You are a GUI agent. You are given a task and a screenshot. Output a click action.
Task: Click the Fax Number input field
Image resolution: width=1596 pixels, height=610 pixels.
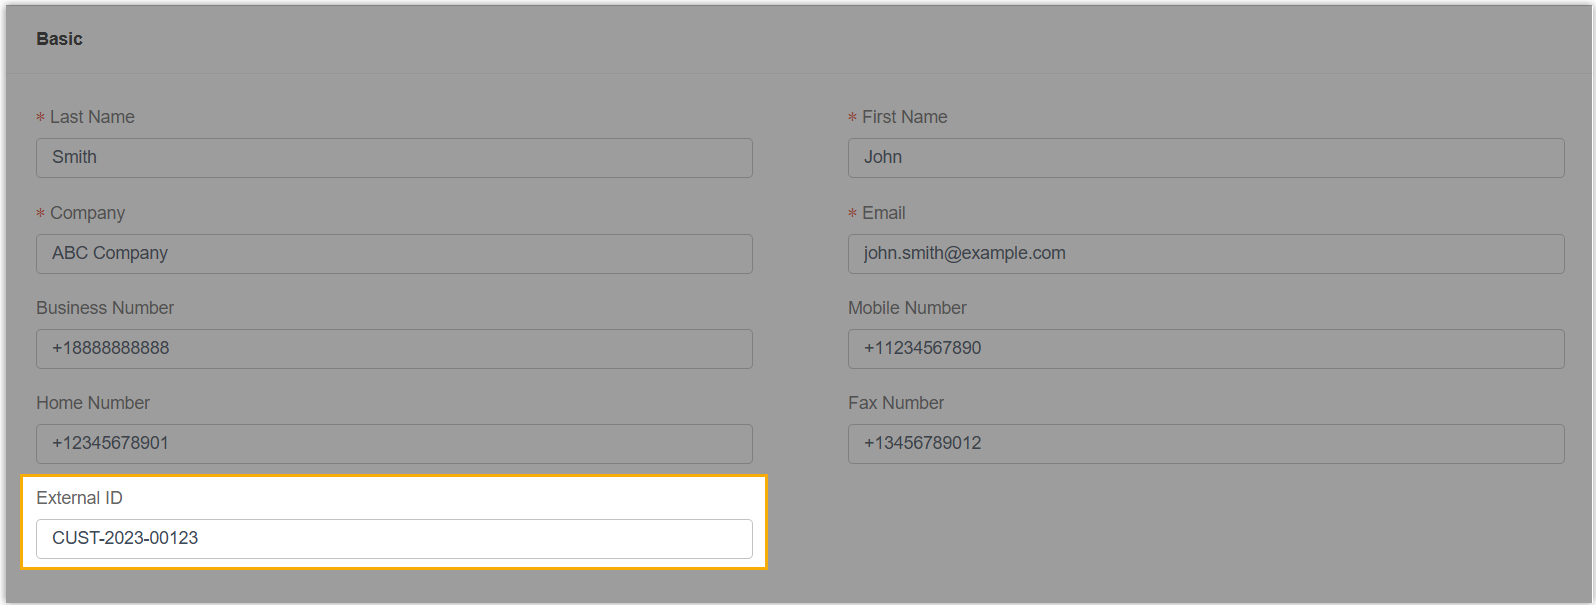coord(1206,444)
